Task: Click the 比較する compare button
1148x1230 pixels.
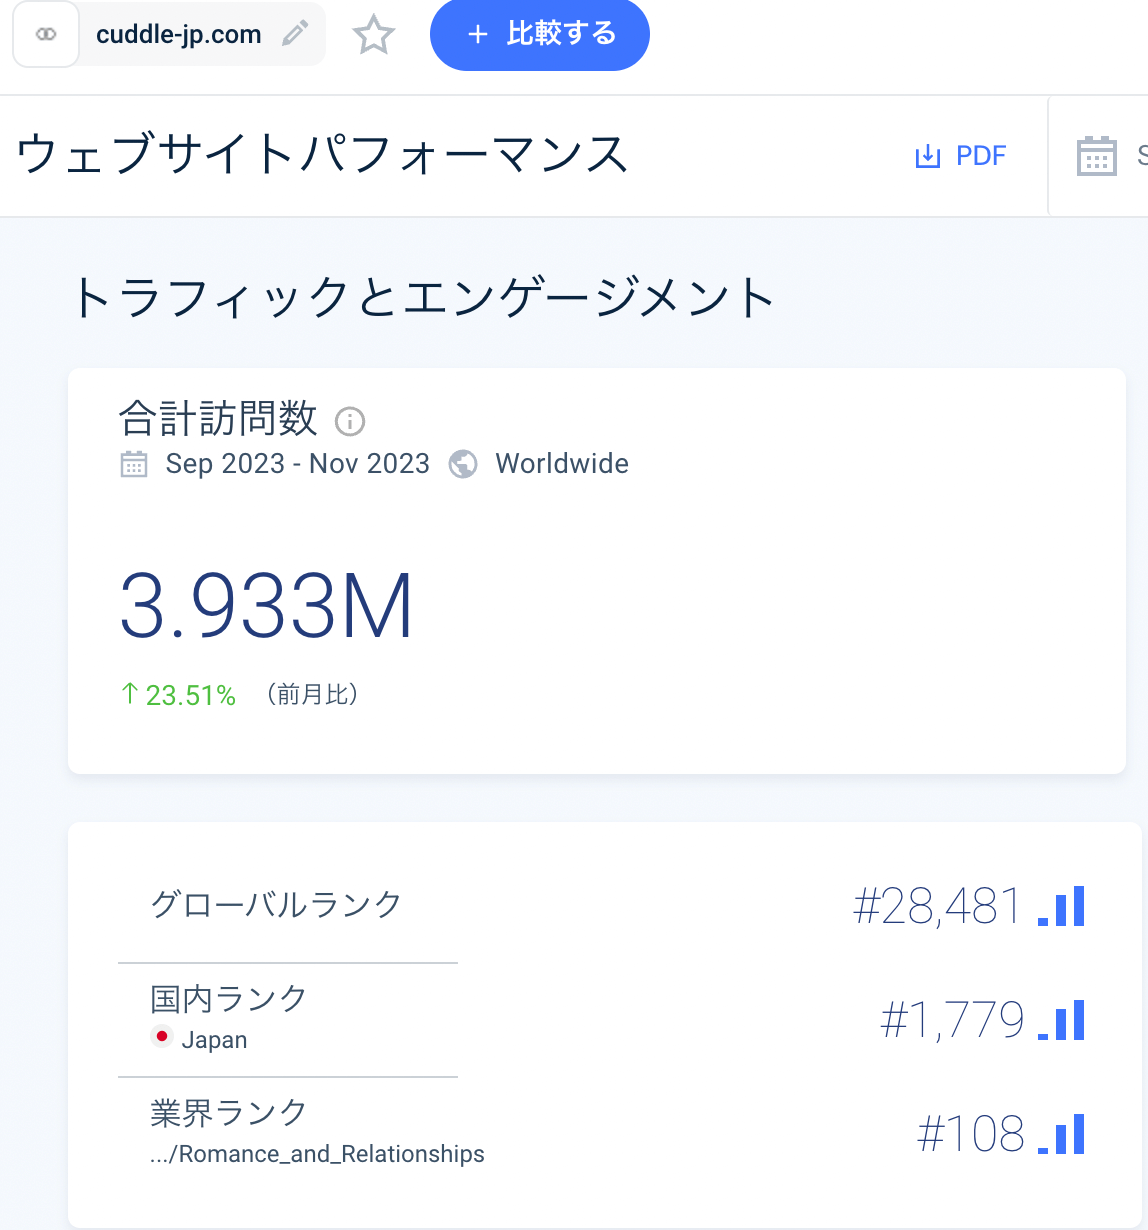Action: 540,35
